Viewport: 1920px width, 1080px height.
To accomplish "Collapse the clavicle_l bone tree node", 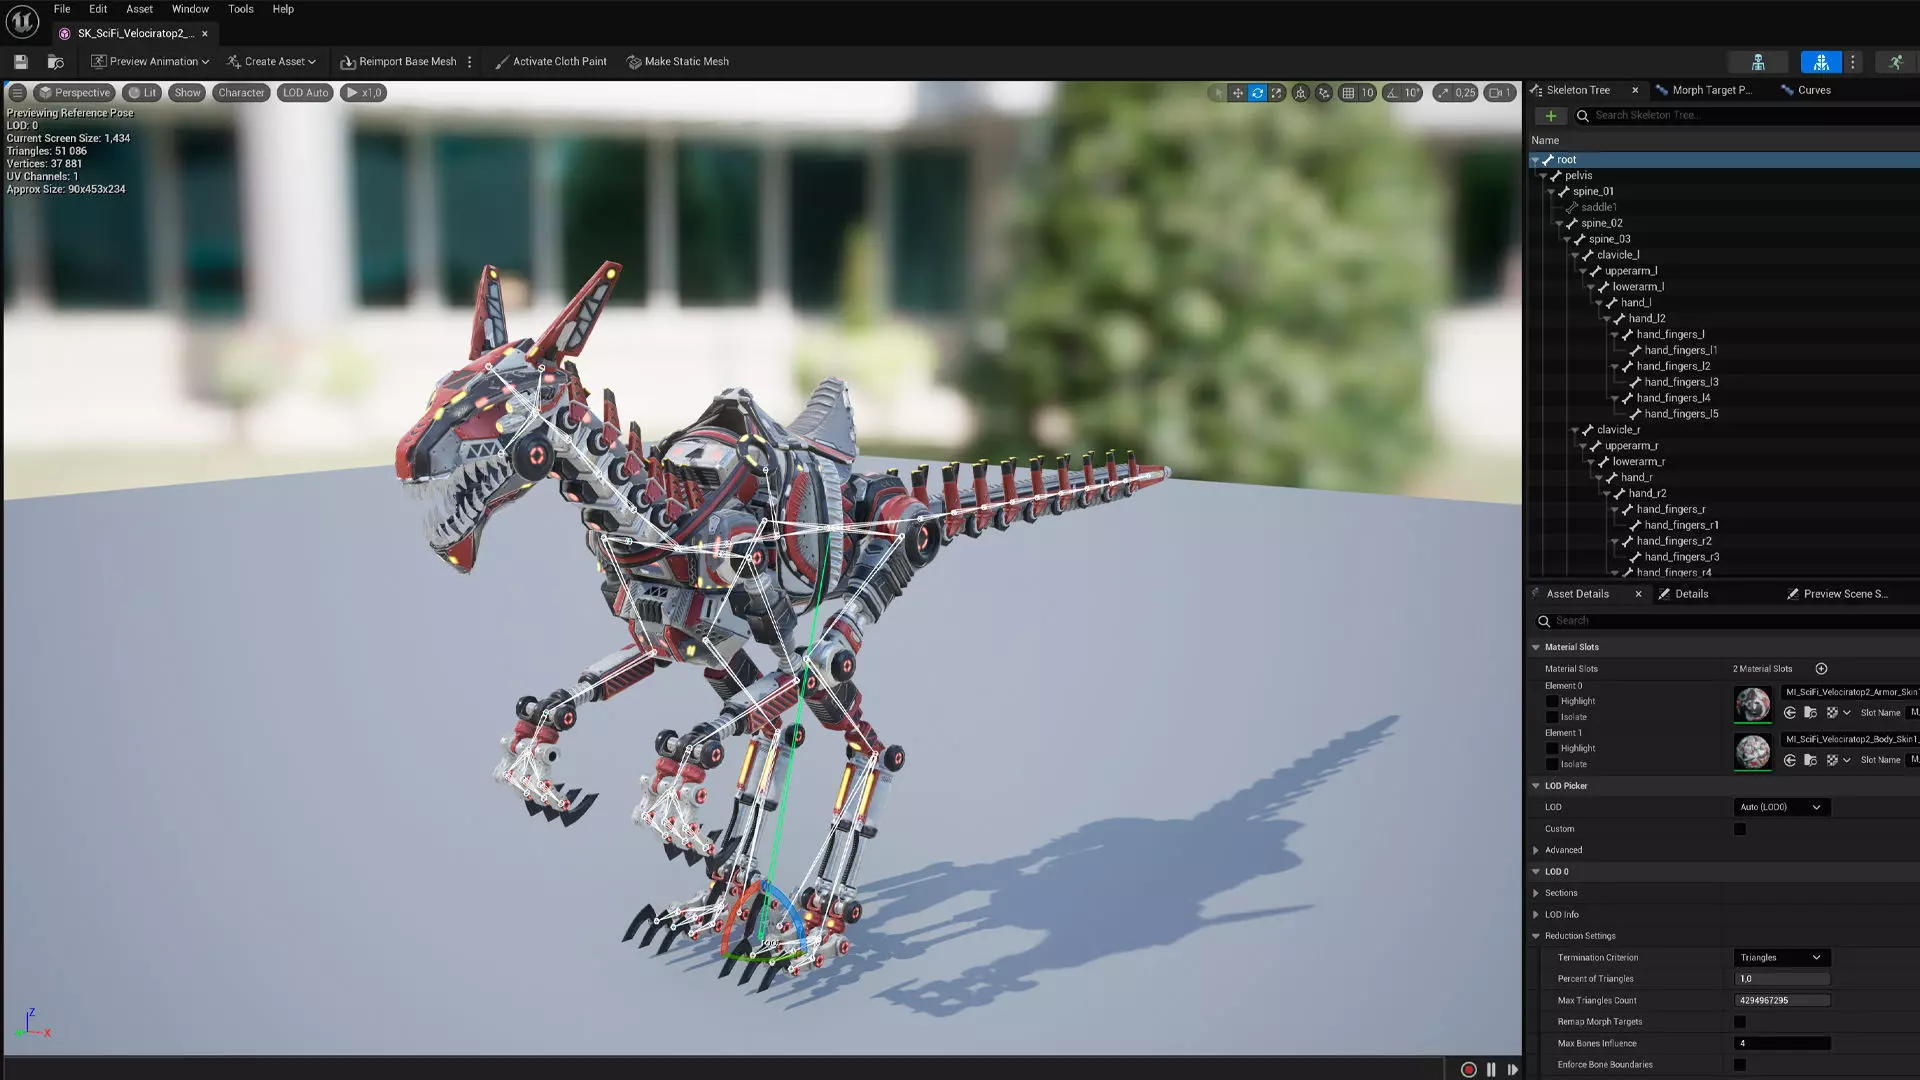I will (1575, 255).
